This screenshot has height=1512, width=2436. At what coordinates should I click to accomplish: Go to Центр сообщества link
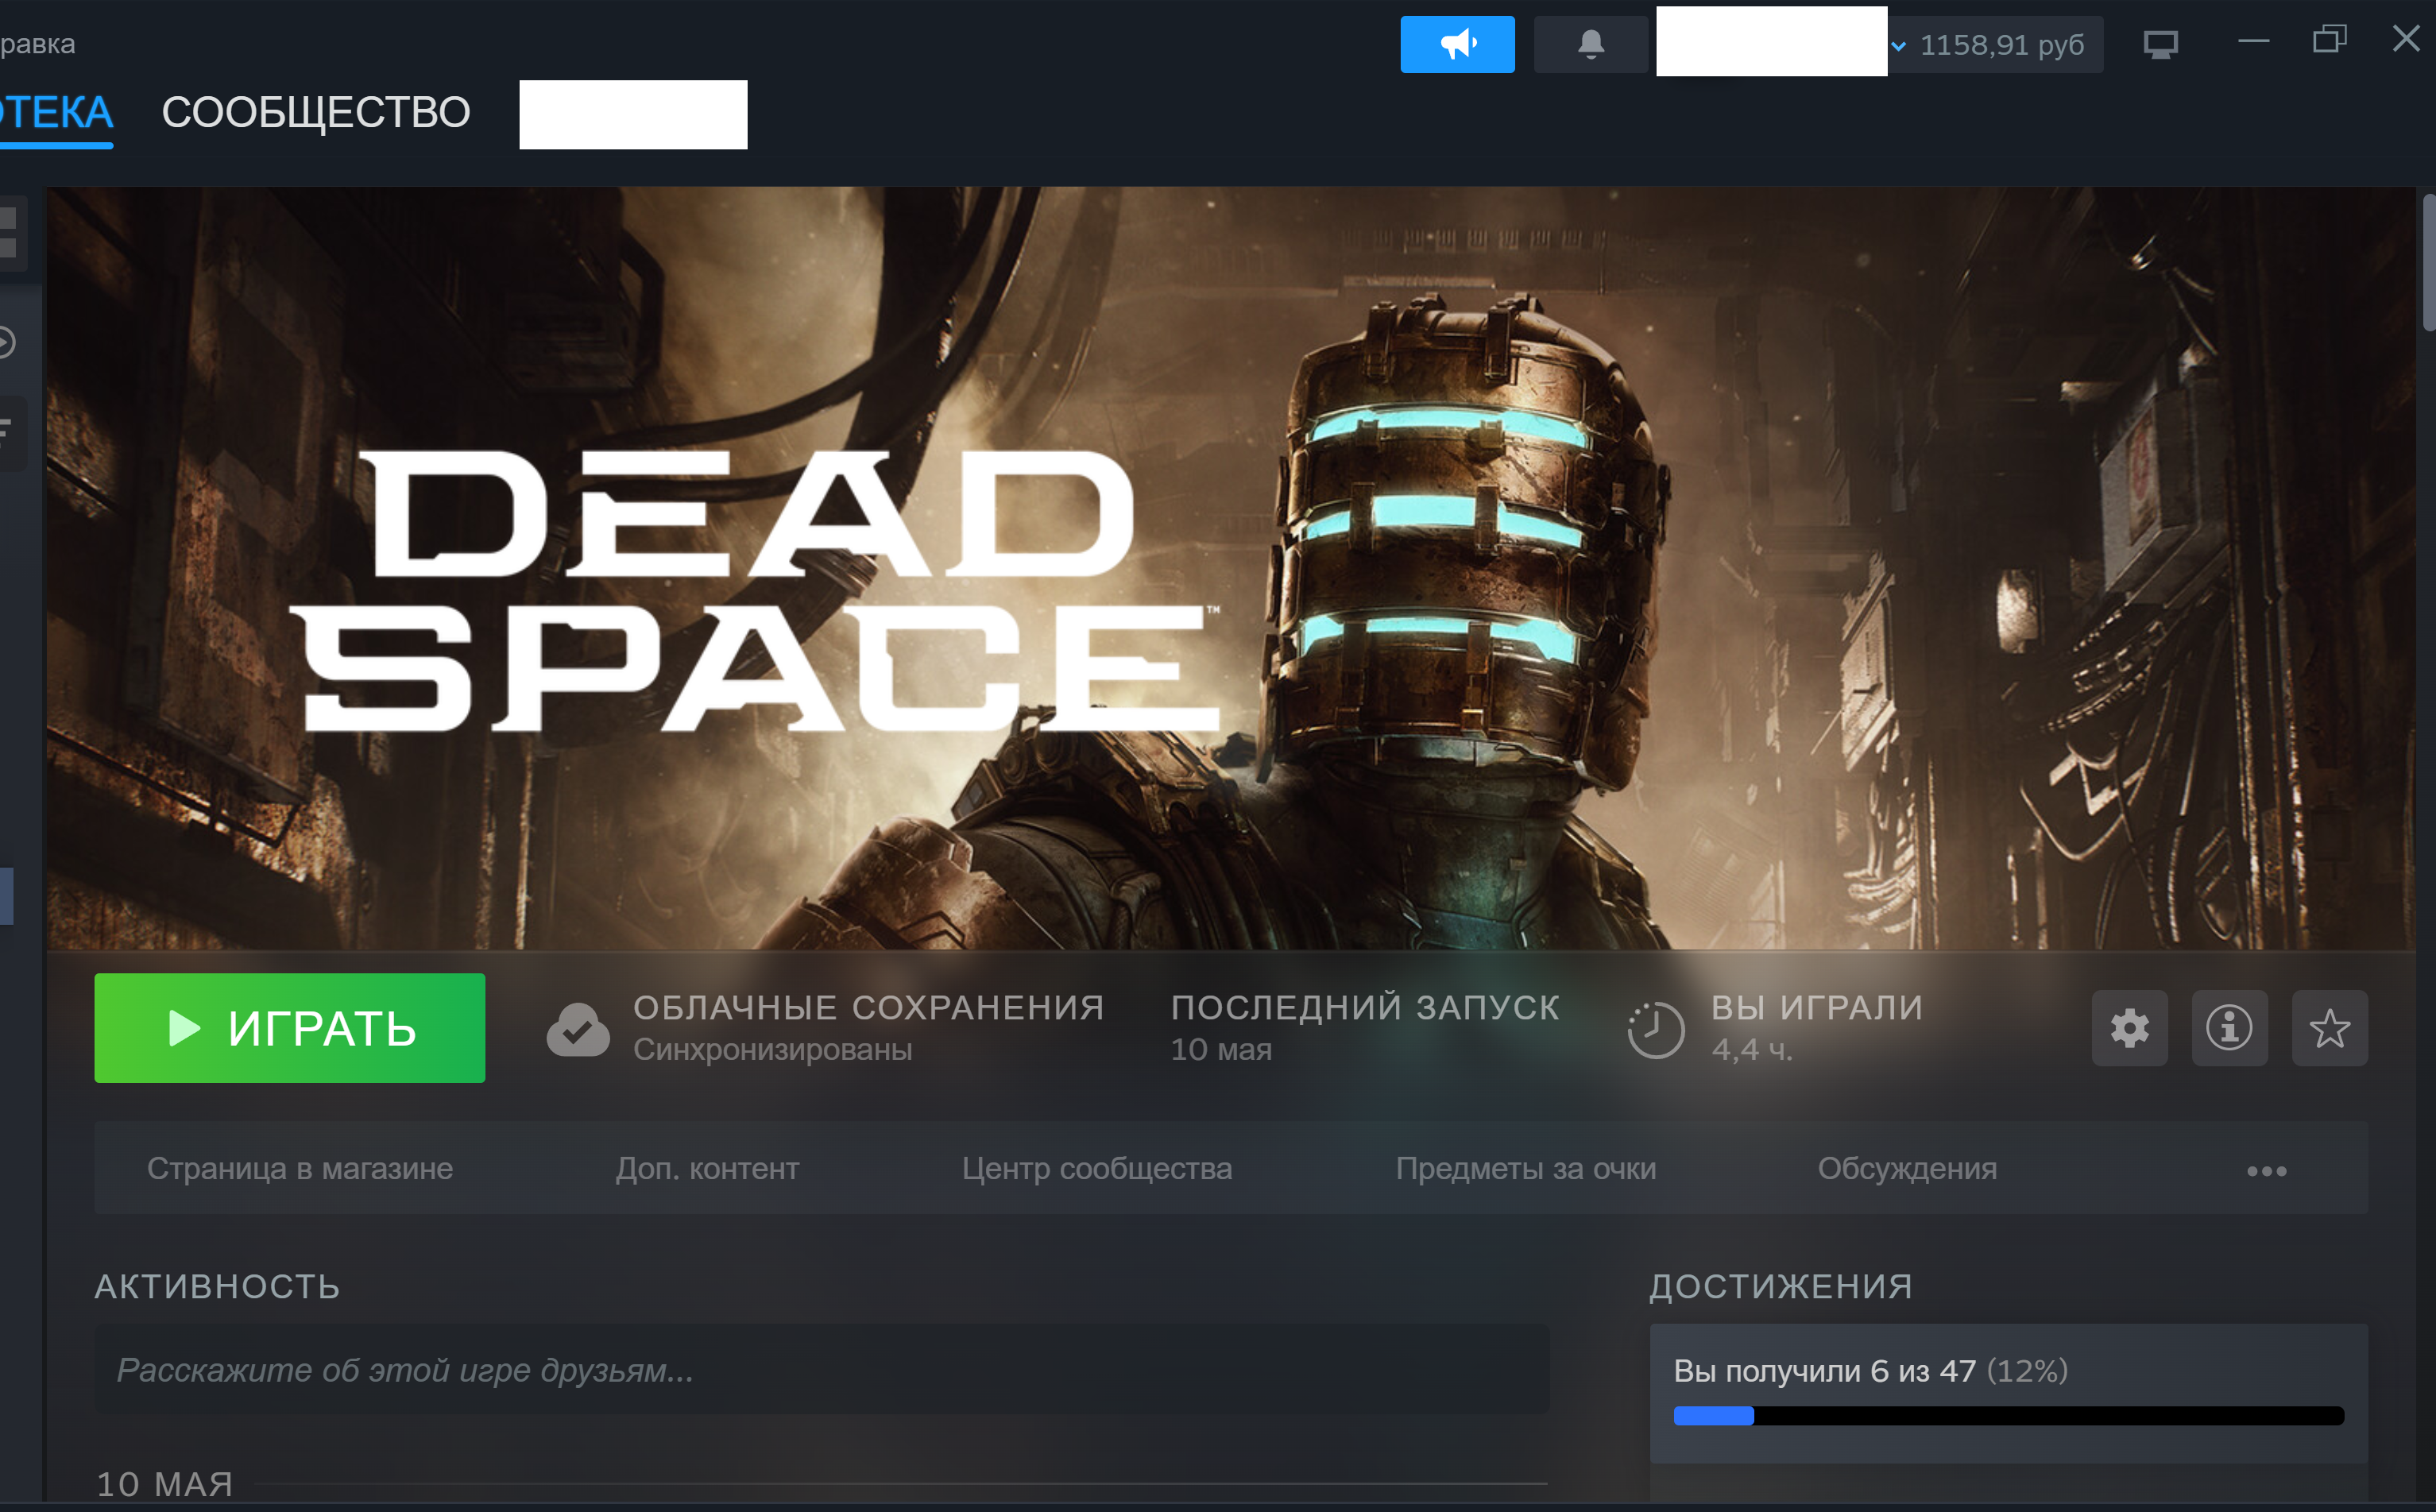(1097, 1168)
